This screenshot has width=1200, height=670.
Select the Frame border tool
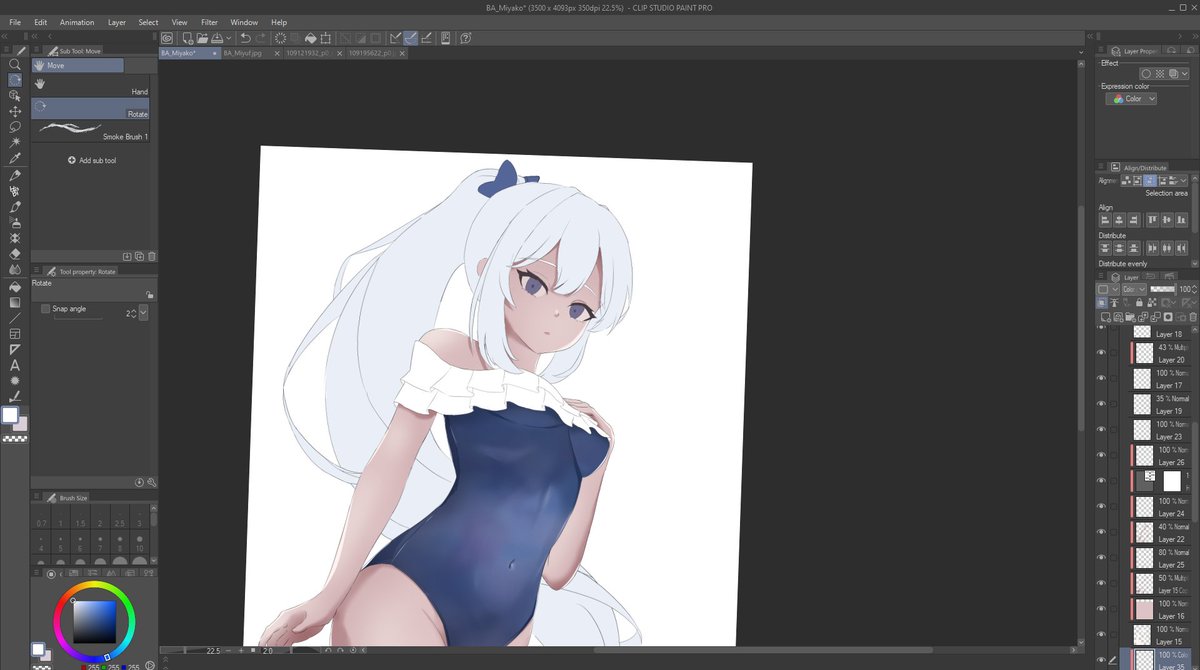click(15, 334)
